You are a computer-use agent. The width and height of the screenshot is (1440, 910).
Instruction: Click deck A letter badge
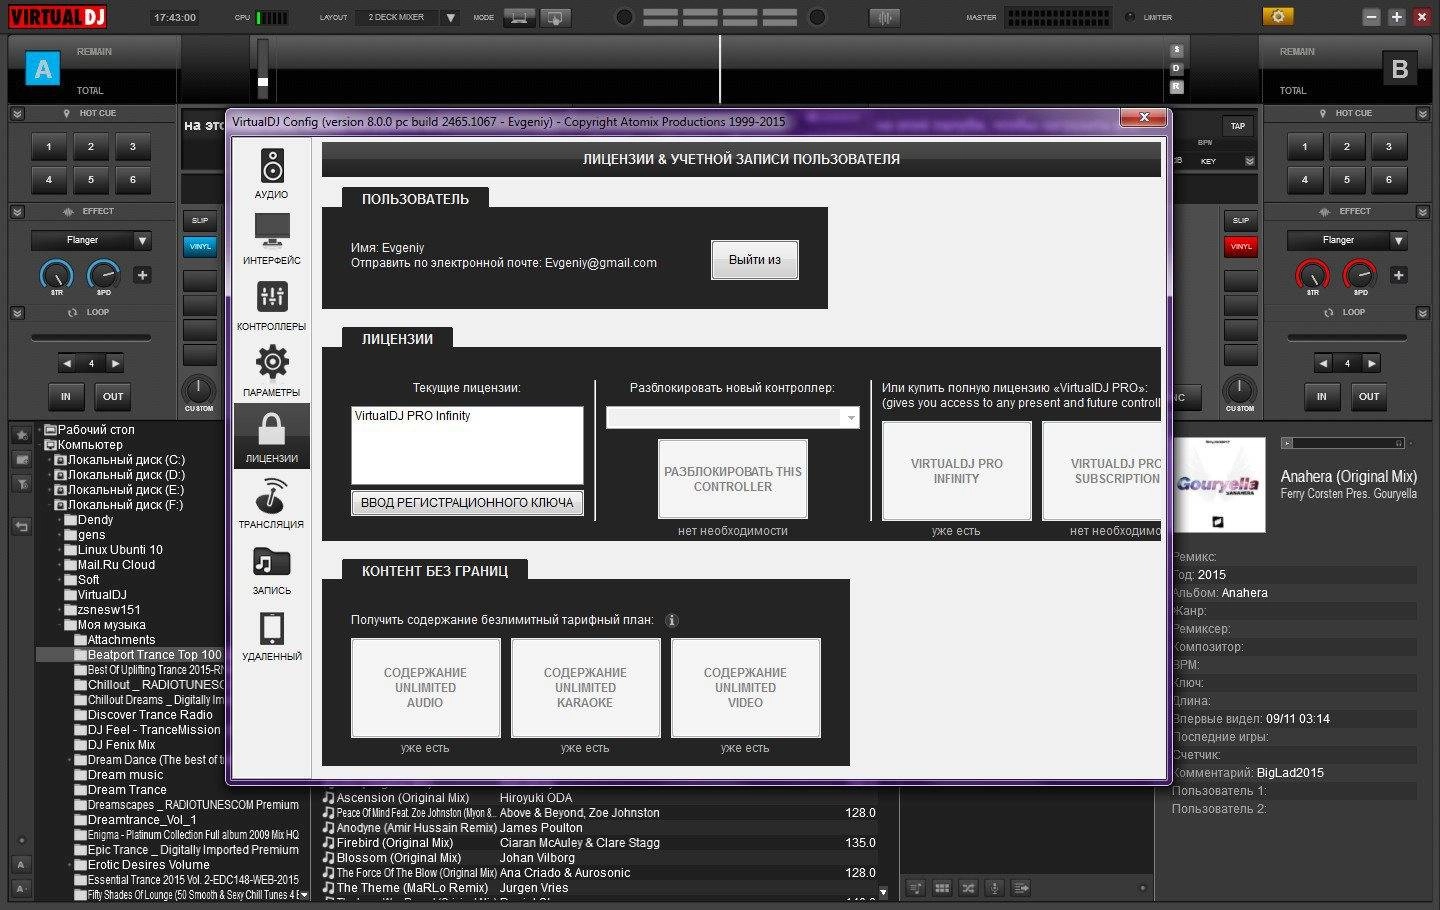click(x=43, y=68)
